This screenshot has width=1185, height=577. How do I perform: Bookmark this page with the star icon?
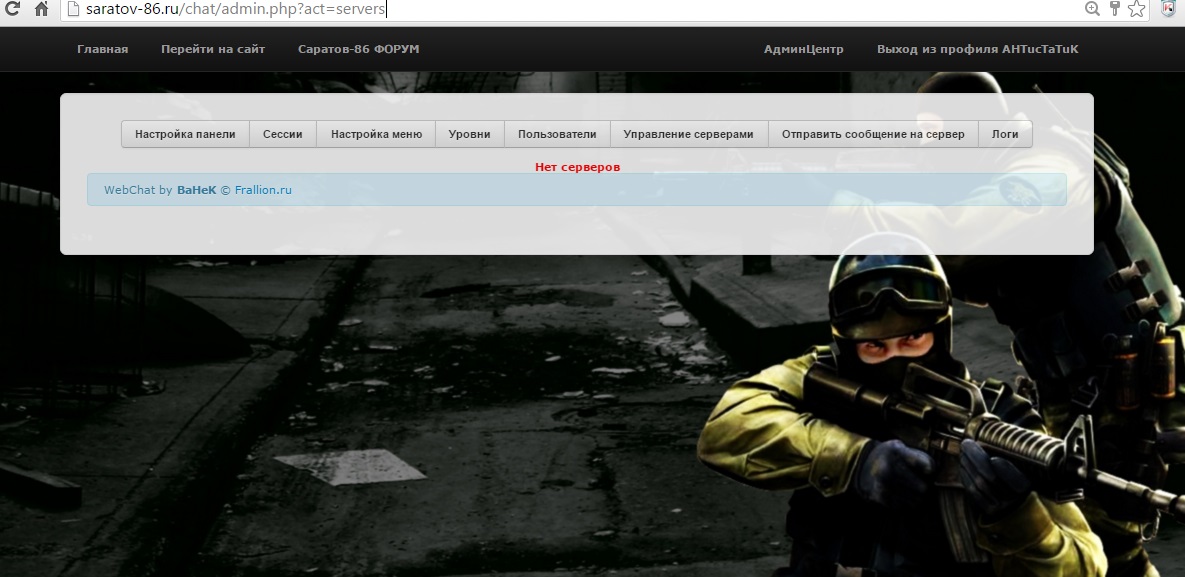1137,9
